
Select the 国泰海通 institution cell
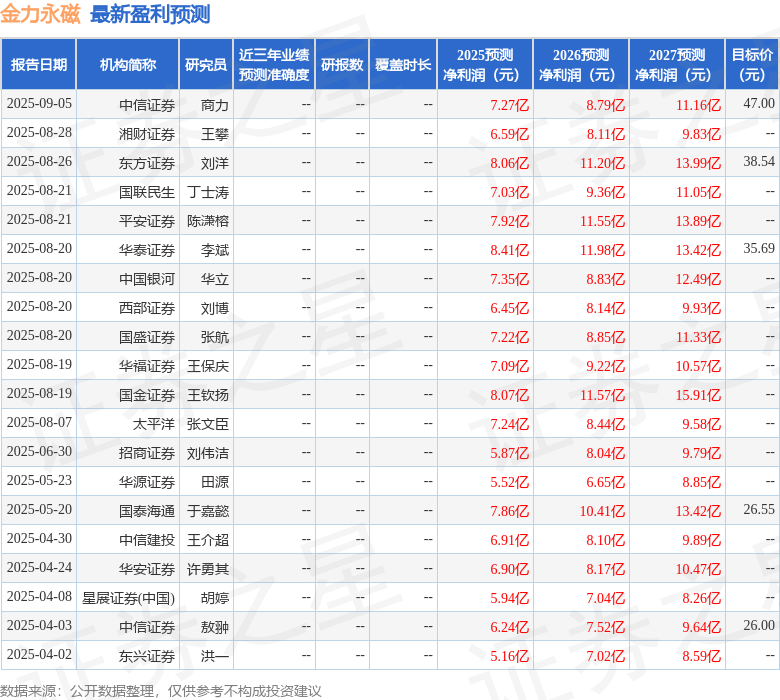pyautogui.click(x=147, y=511)
